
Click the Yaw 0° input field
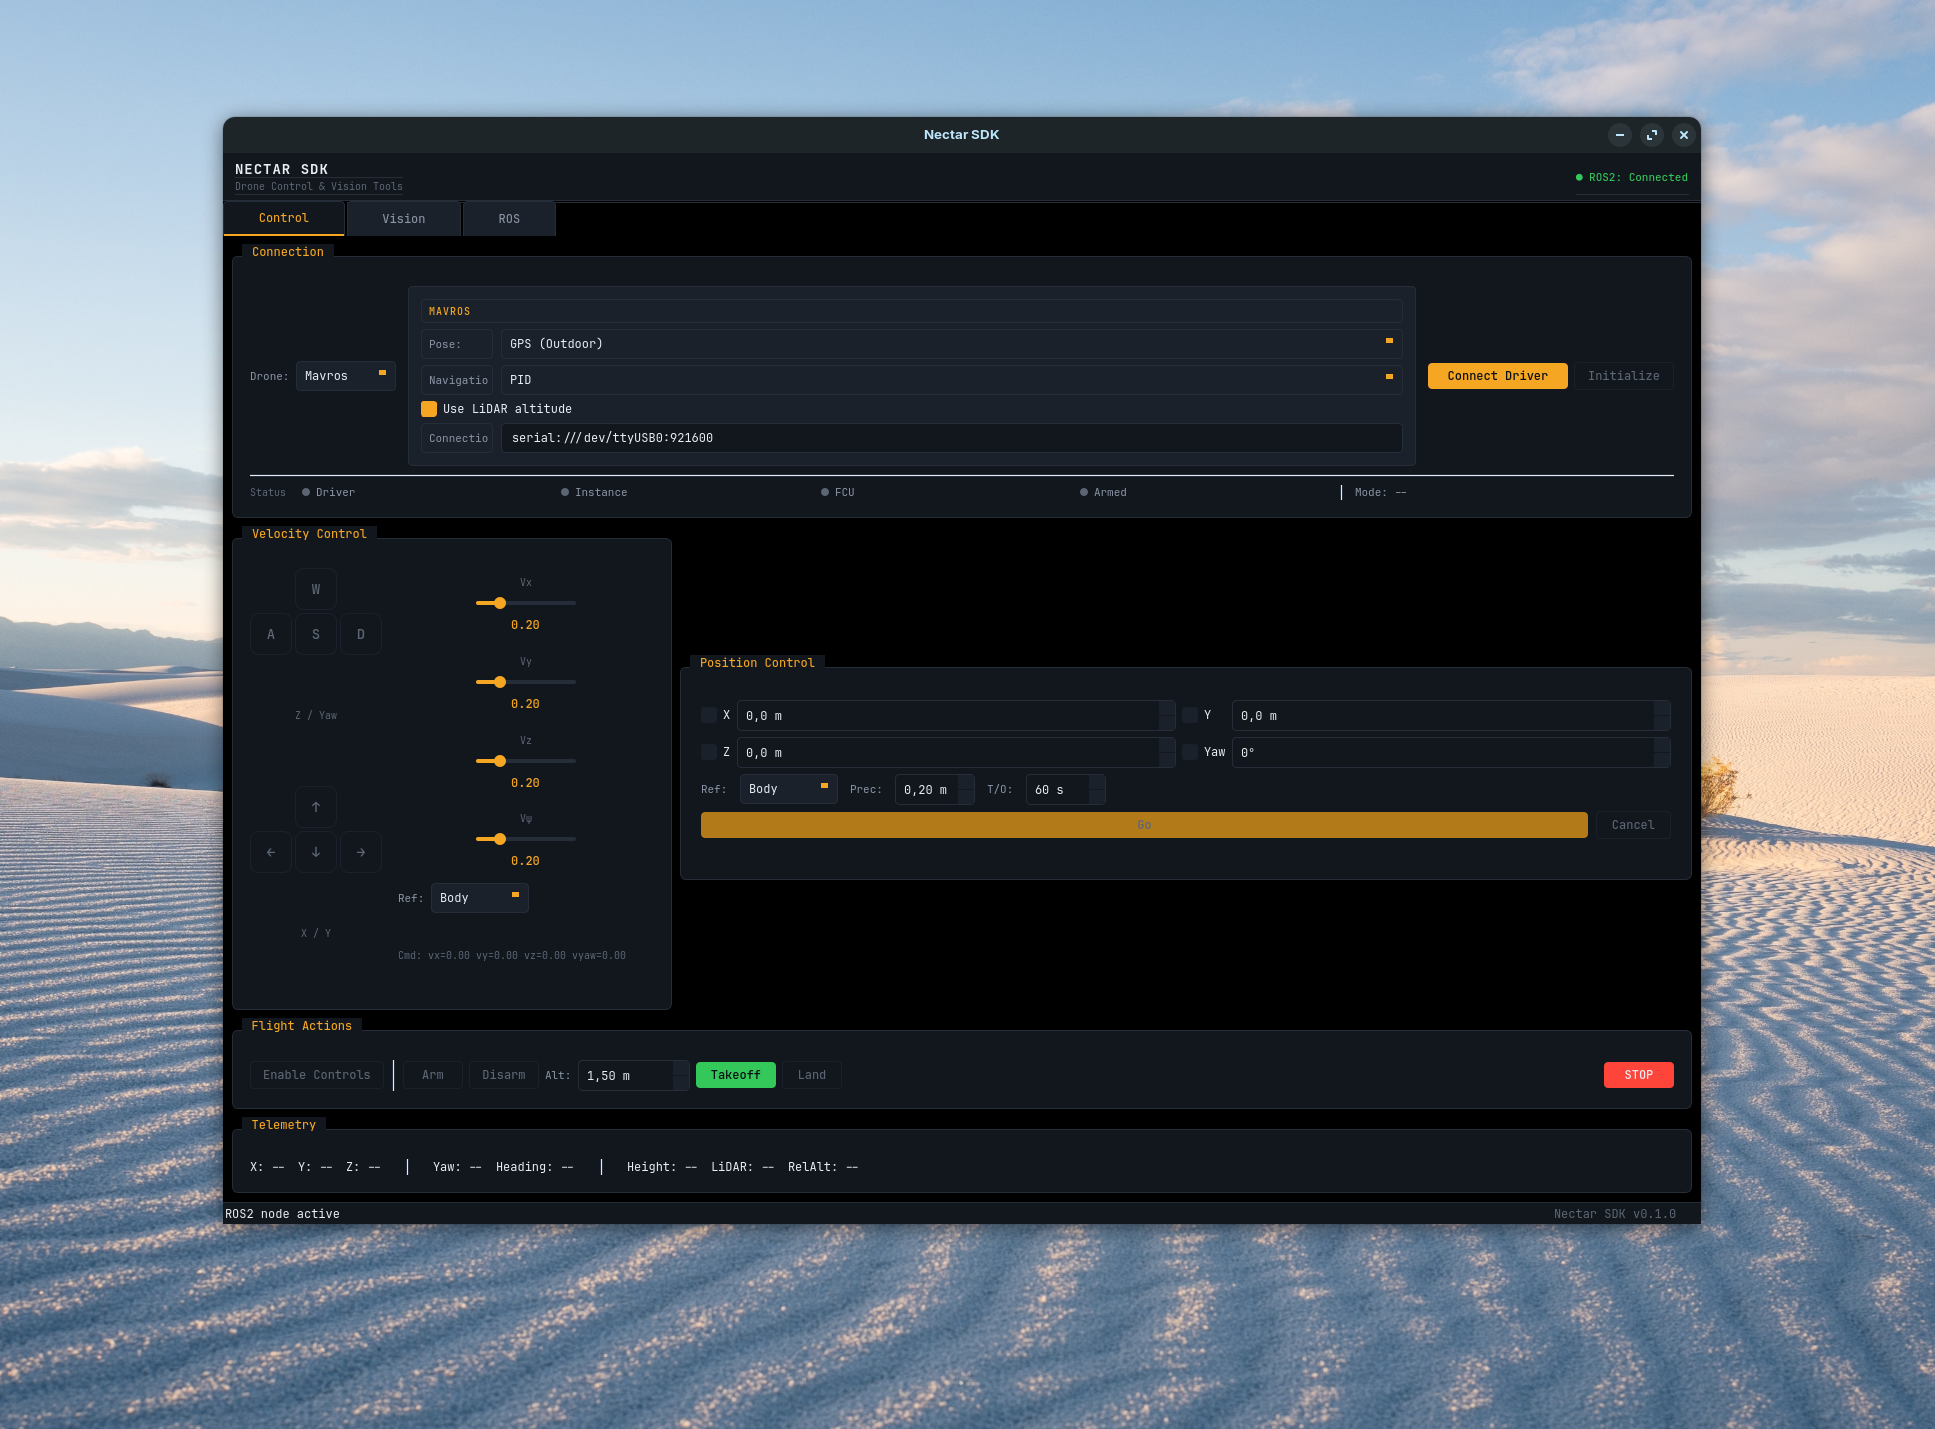click(1451, 752)
